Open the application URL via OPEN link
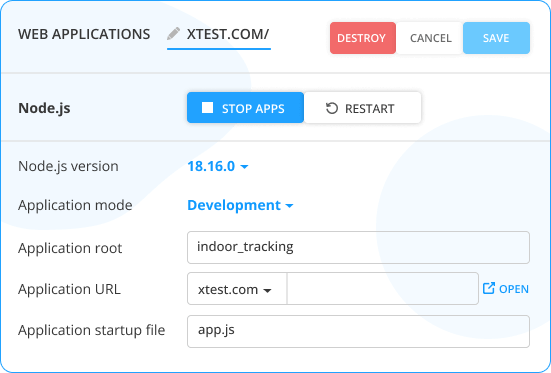Screen dimensions: 551x373 pos(505,289)
